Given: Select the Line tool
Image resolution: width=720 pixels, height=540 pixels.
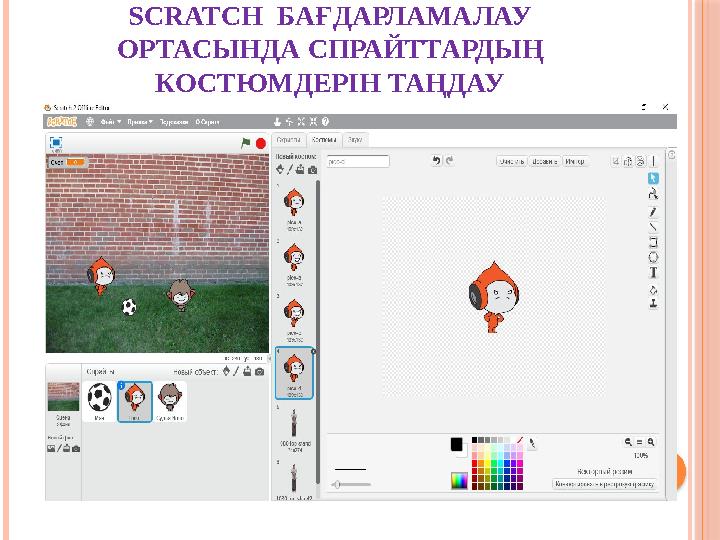Looking at the screenshot, I should (x=653, y=227).
